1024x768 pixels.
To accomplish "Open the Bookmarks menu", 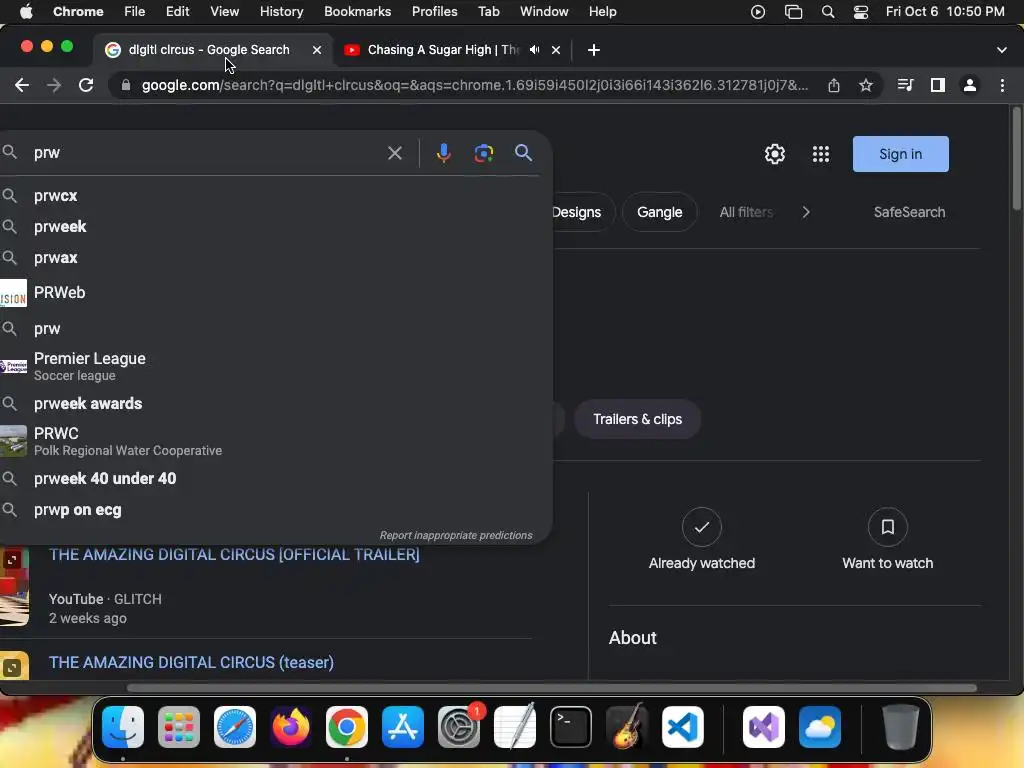I will tap(357, 12).
